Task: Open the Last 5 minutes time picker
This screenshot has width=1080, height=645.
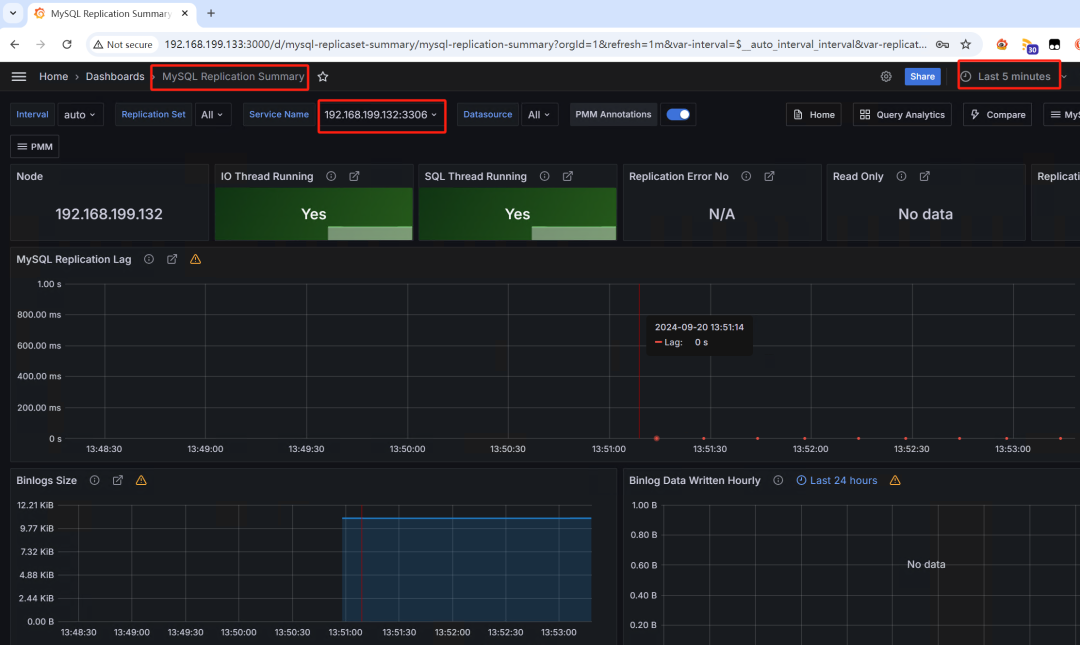Action: [x=1008, y=76]
